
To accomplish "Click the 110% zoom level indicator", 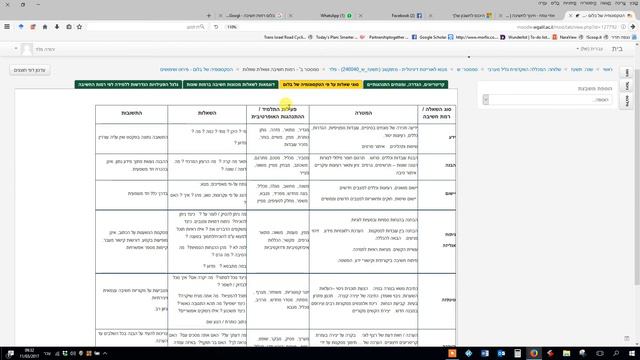I will pyautogui.click(x=232, y=27).
